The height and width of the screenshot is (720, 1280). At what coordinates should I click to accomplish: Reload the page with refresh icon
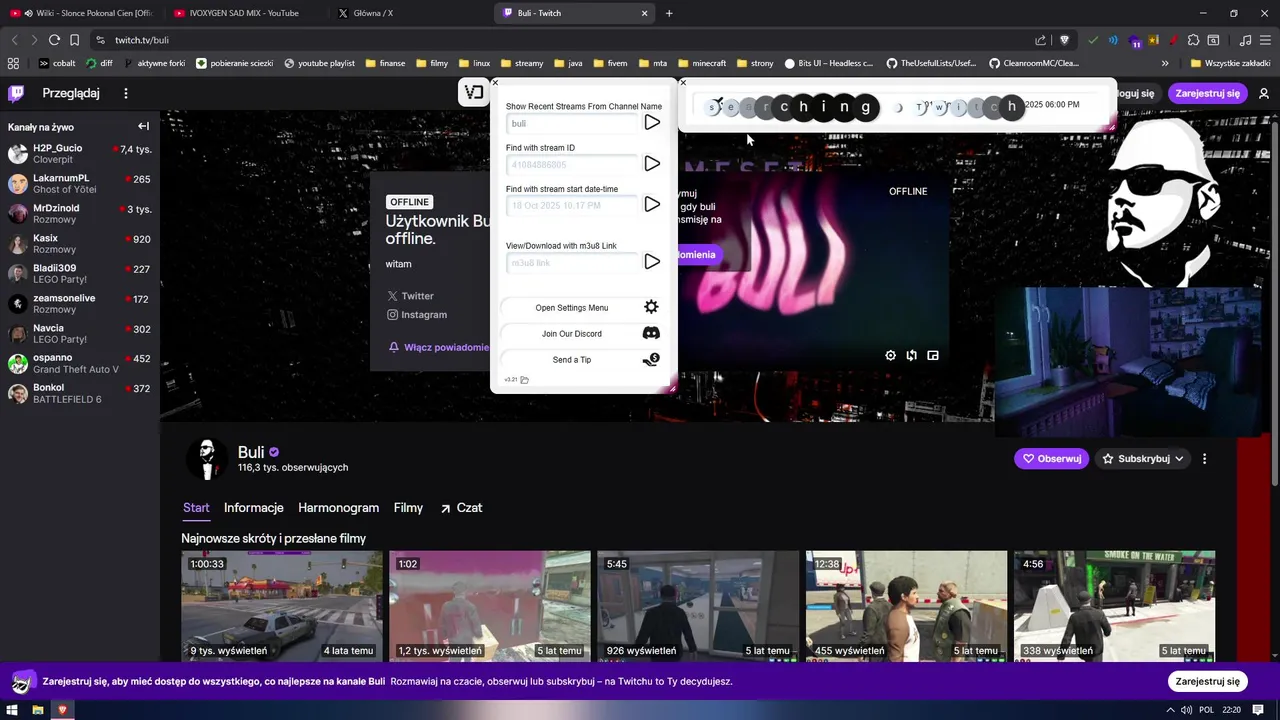point(54,40)
